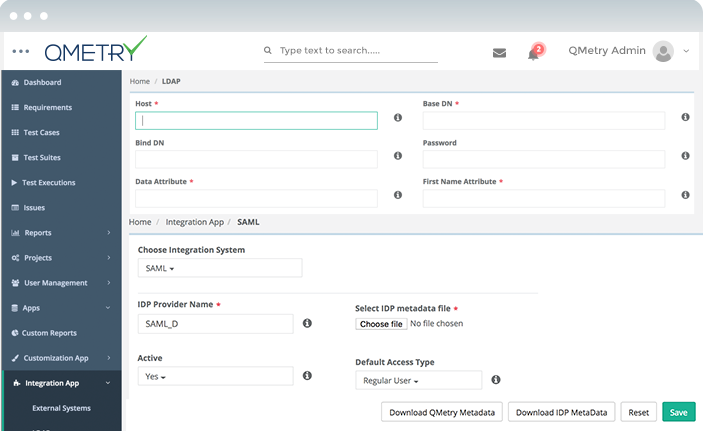Expand the User Management chevron
This screenshot has width=703, height=431.
pyautogui.click(x=108, y=283)
